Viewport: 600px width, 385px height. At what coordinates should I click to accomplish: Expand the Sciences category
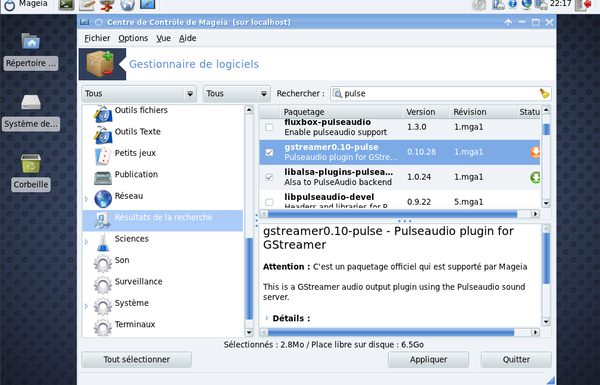[87, 242]
